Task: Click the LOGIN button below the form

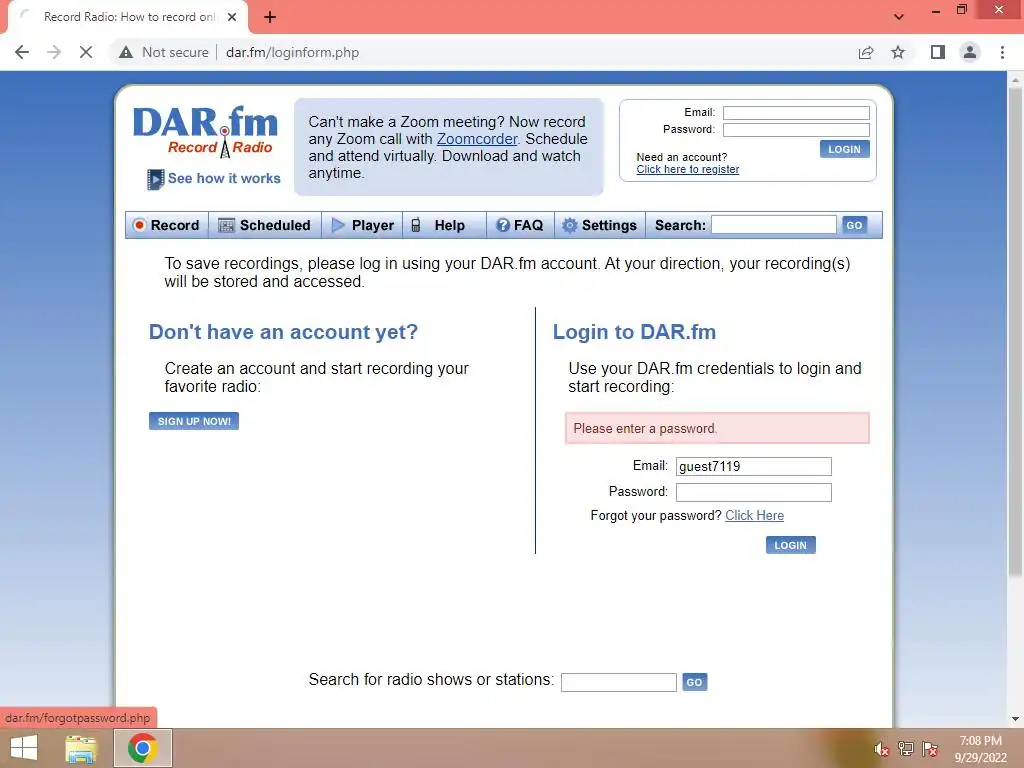Action: pyautogui.click(x=790, y=545)
